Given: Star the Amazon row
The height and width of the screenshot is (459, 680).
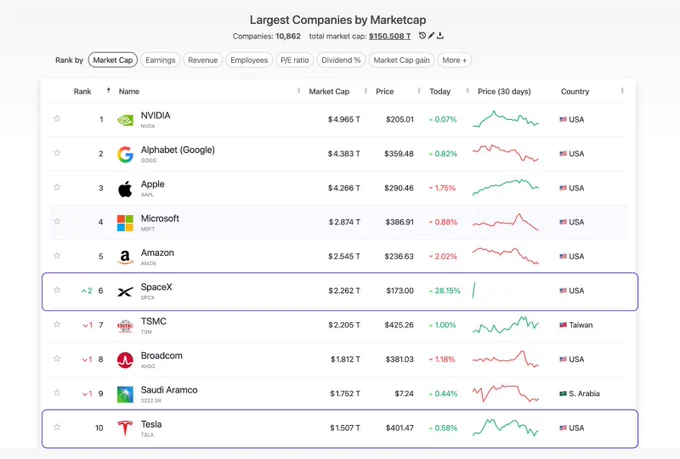Looking at the screenshot, I should pos(57,256).
